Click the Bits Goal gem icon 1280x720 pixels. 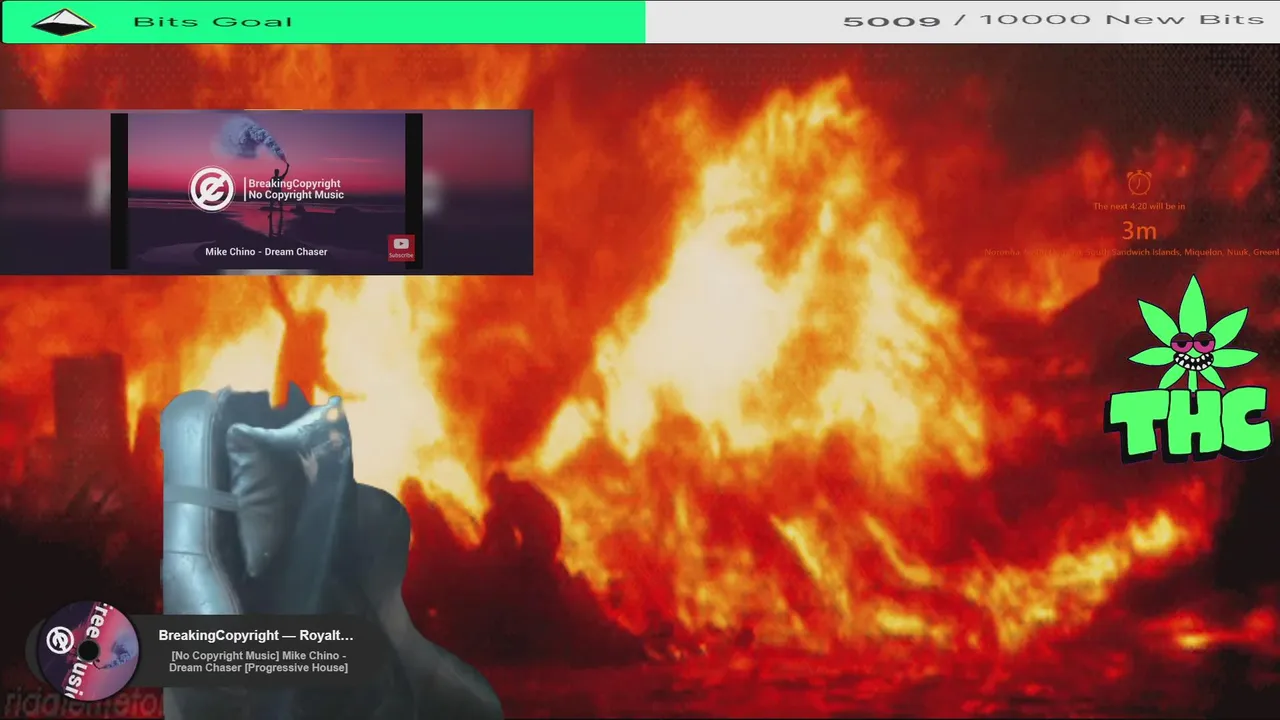click(63, 21)
